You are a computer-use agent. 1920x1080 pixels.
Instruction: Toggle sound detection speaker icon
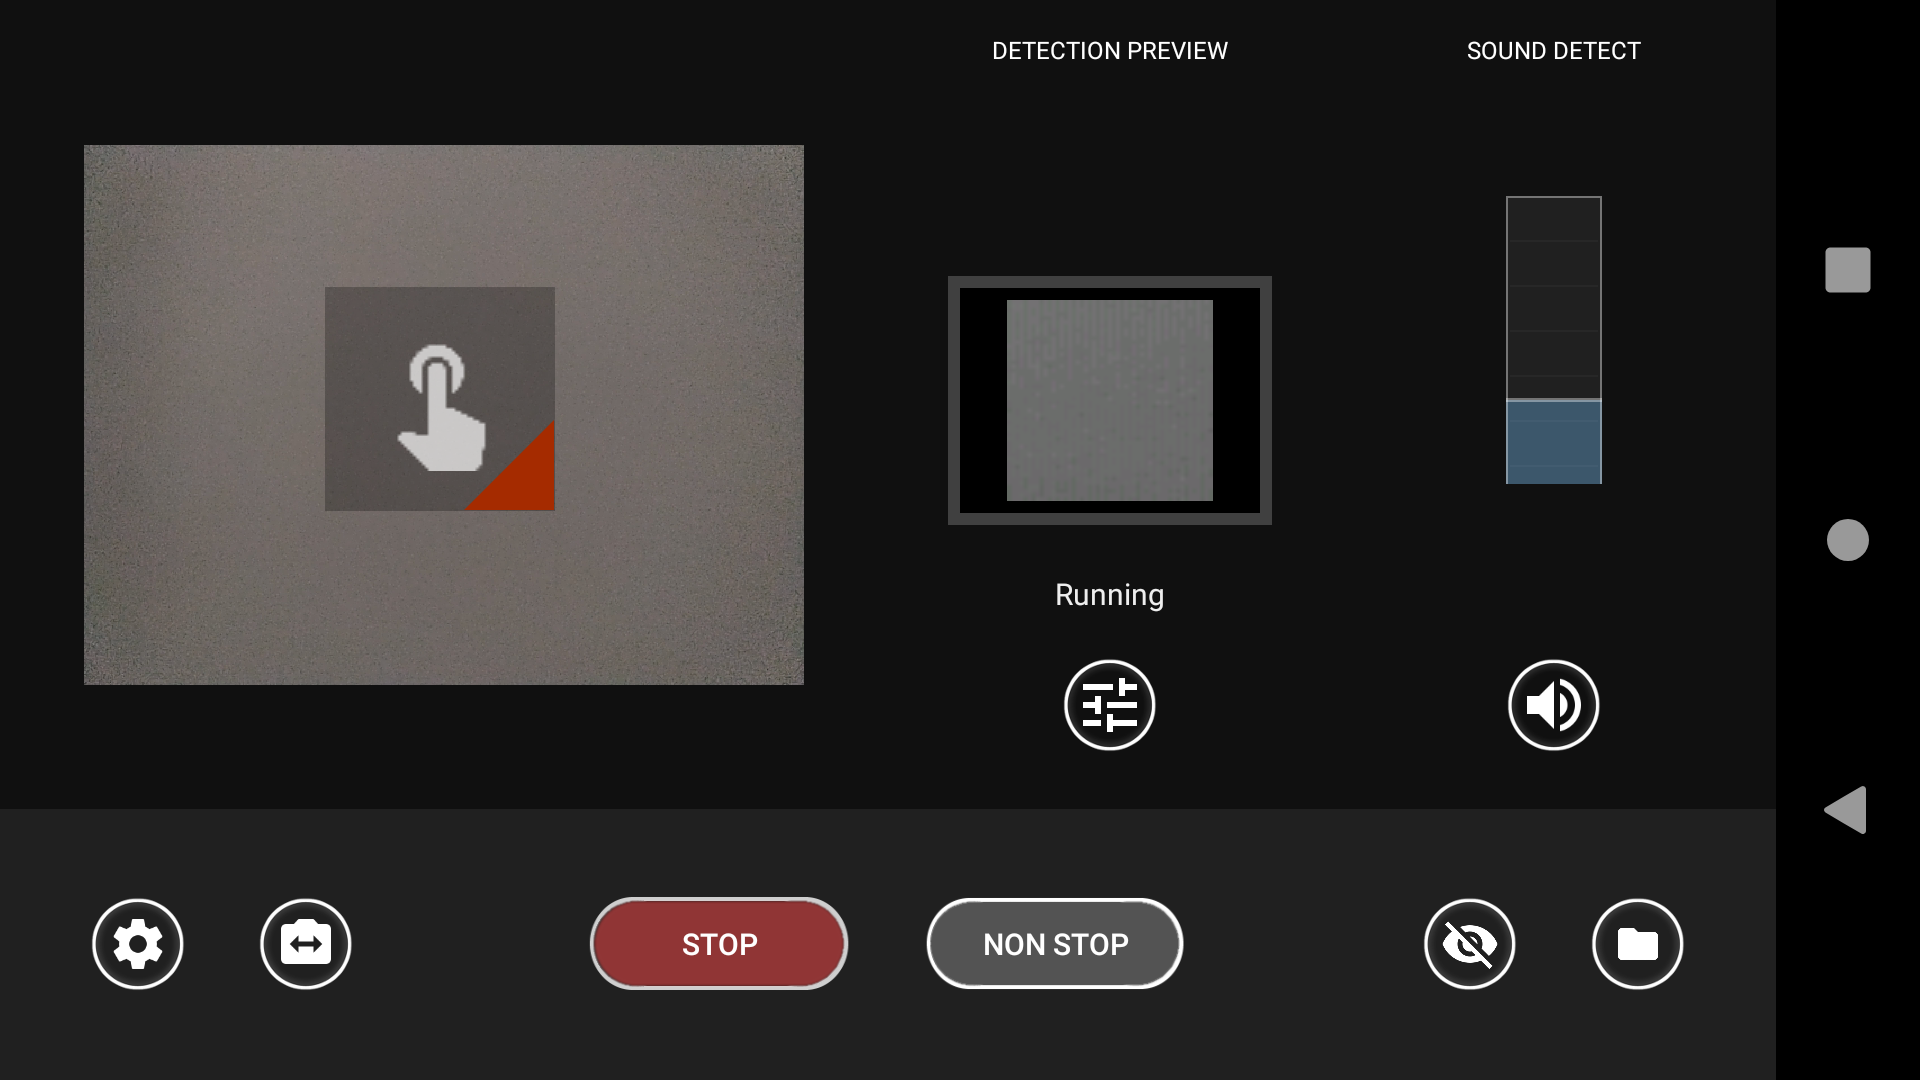pyautogui.click(x=1554, y=705)
